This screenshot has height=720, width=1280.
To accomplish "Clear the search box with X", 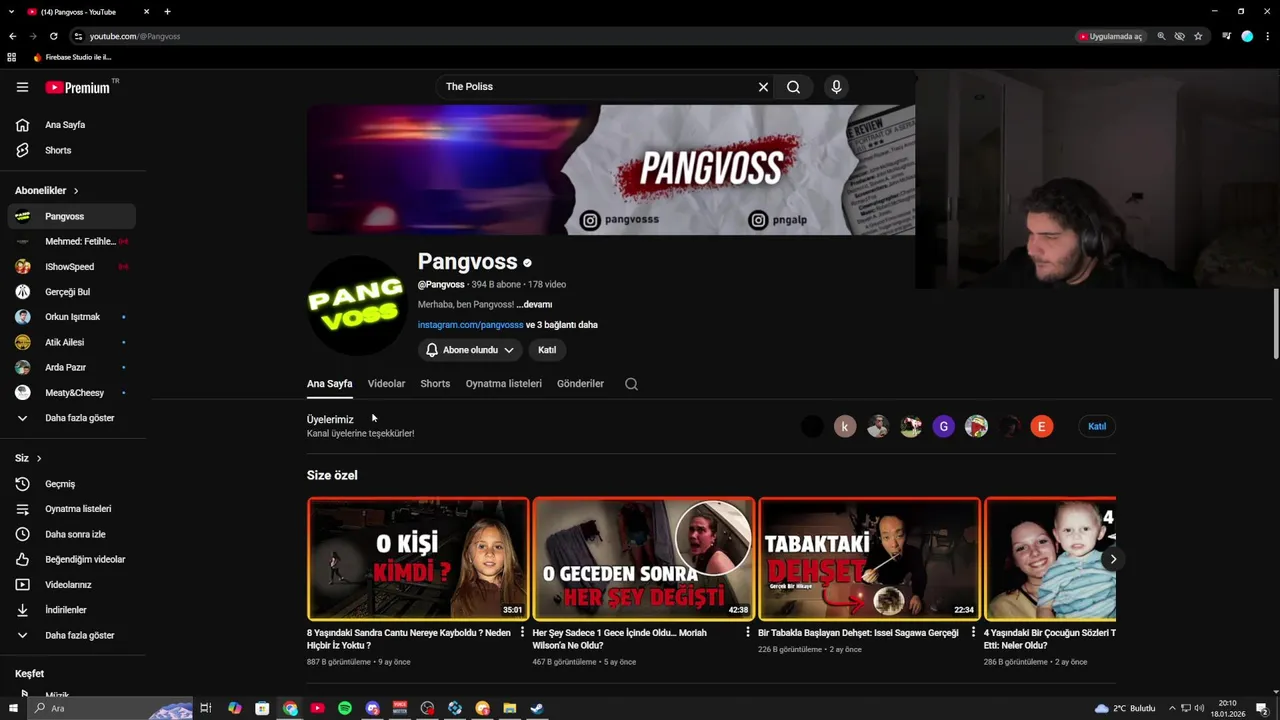I will (x=763, y=87).
